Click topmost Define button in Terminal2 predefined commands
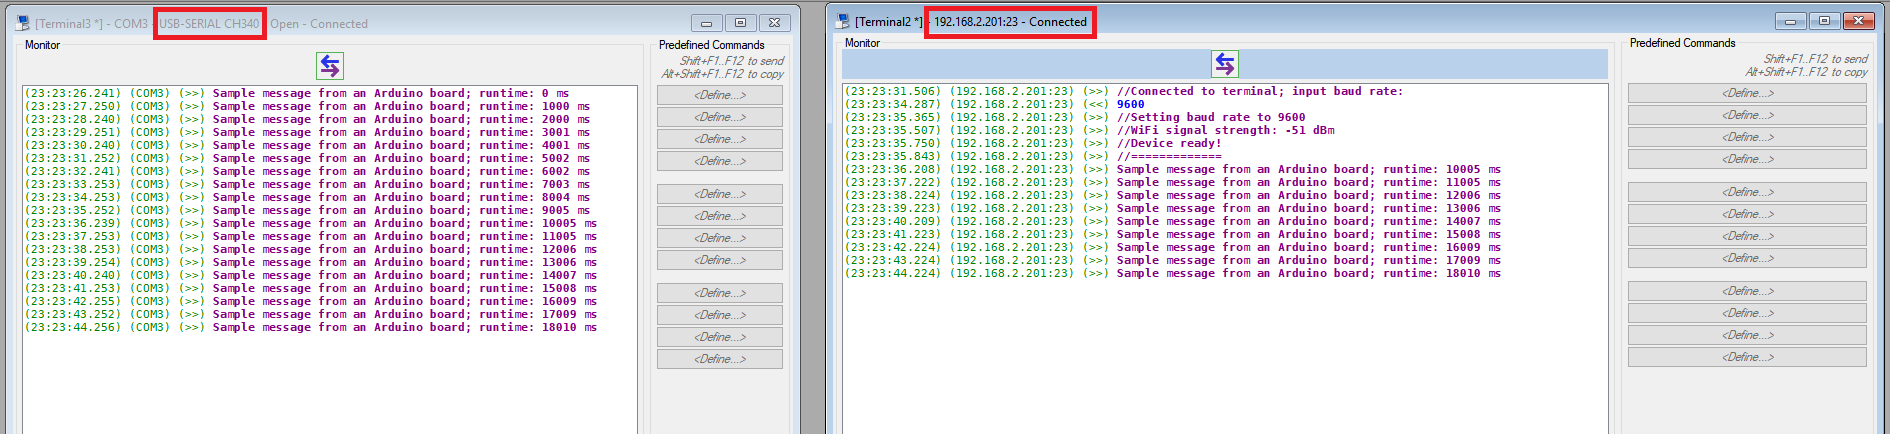This screenshot has width=1890, height=434. click(x=1747, y=93)
